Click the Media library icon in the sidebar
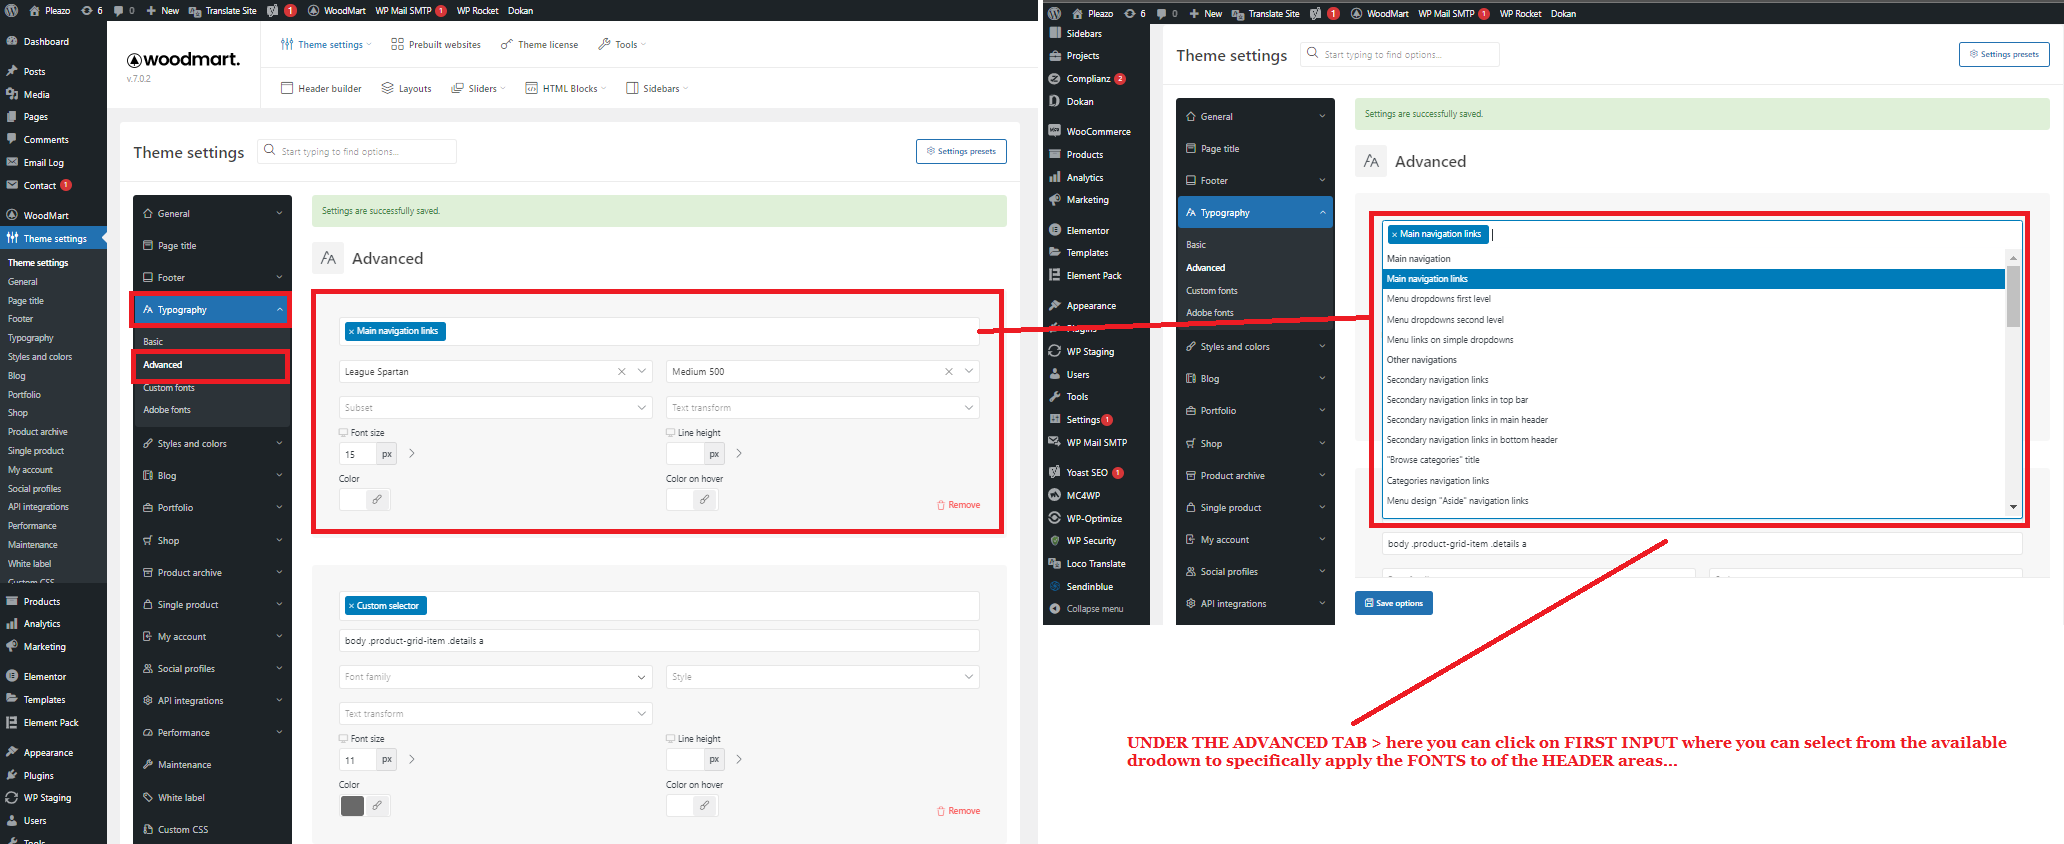Screen dimensions: 2064x844 (12, 94)
